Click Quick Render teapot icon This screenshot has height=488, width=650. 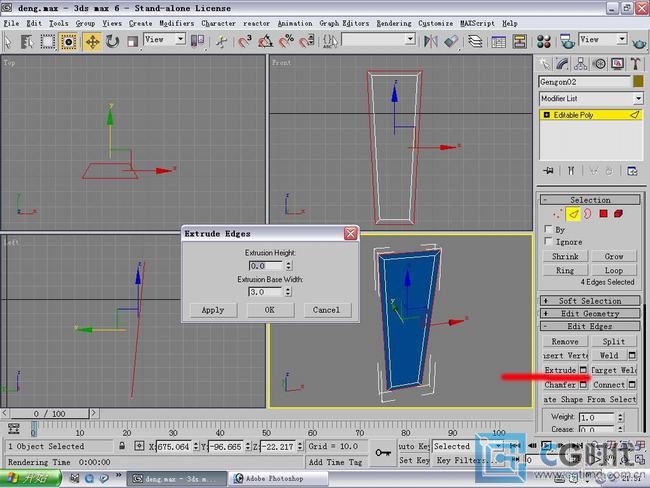click(639, 42)
